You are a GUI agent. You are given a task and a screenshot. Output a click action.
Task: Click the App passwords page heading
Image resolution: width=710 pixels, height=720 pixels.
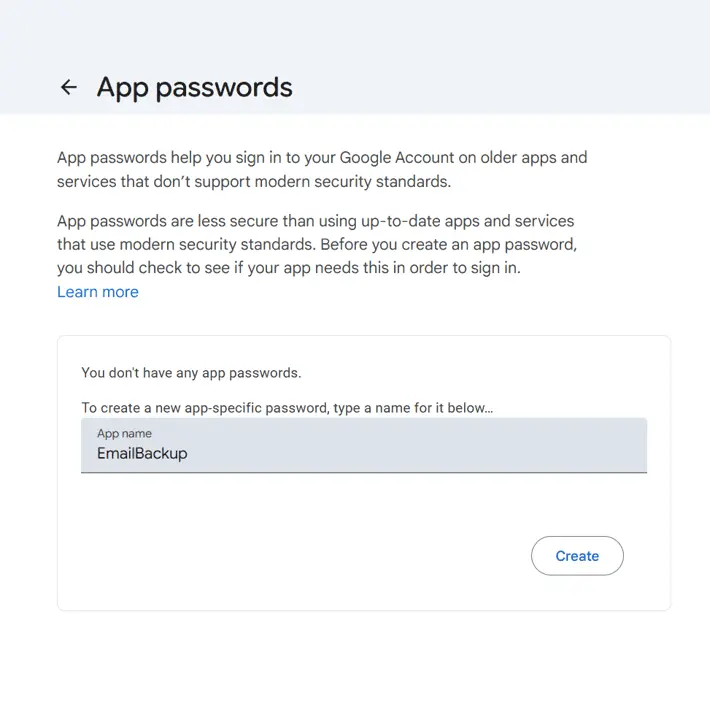coord(194,87)
